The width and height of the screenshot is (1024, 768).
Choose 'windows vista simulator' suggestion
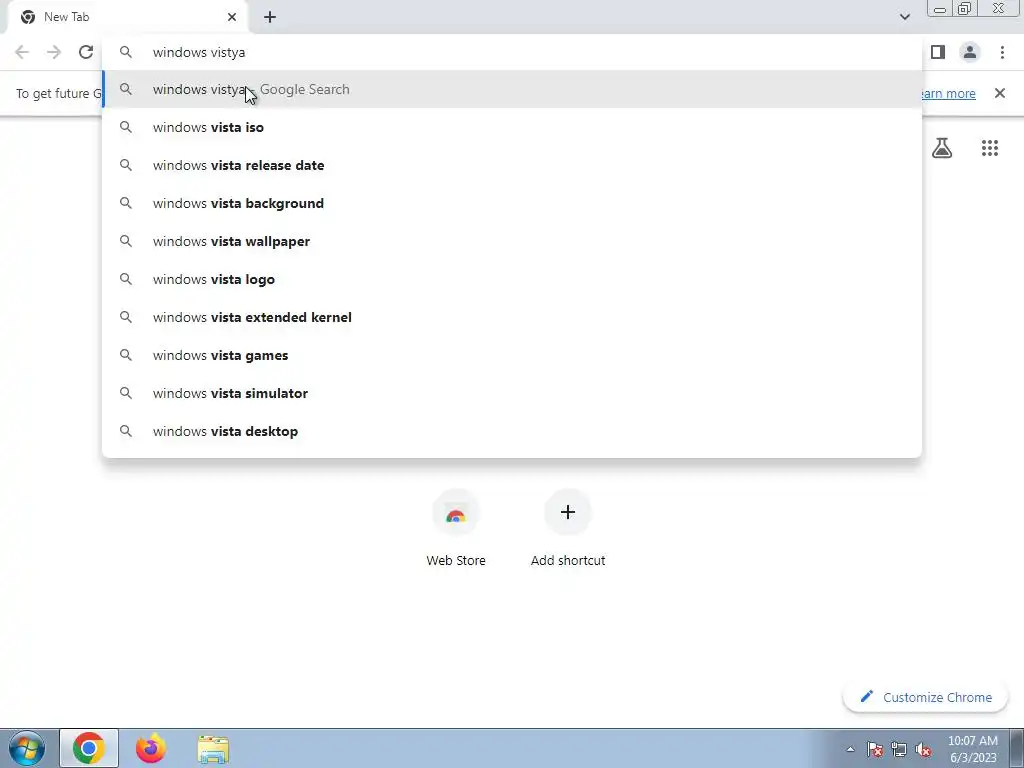[512, 393]
